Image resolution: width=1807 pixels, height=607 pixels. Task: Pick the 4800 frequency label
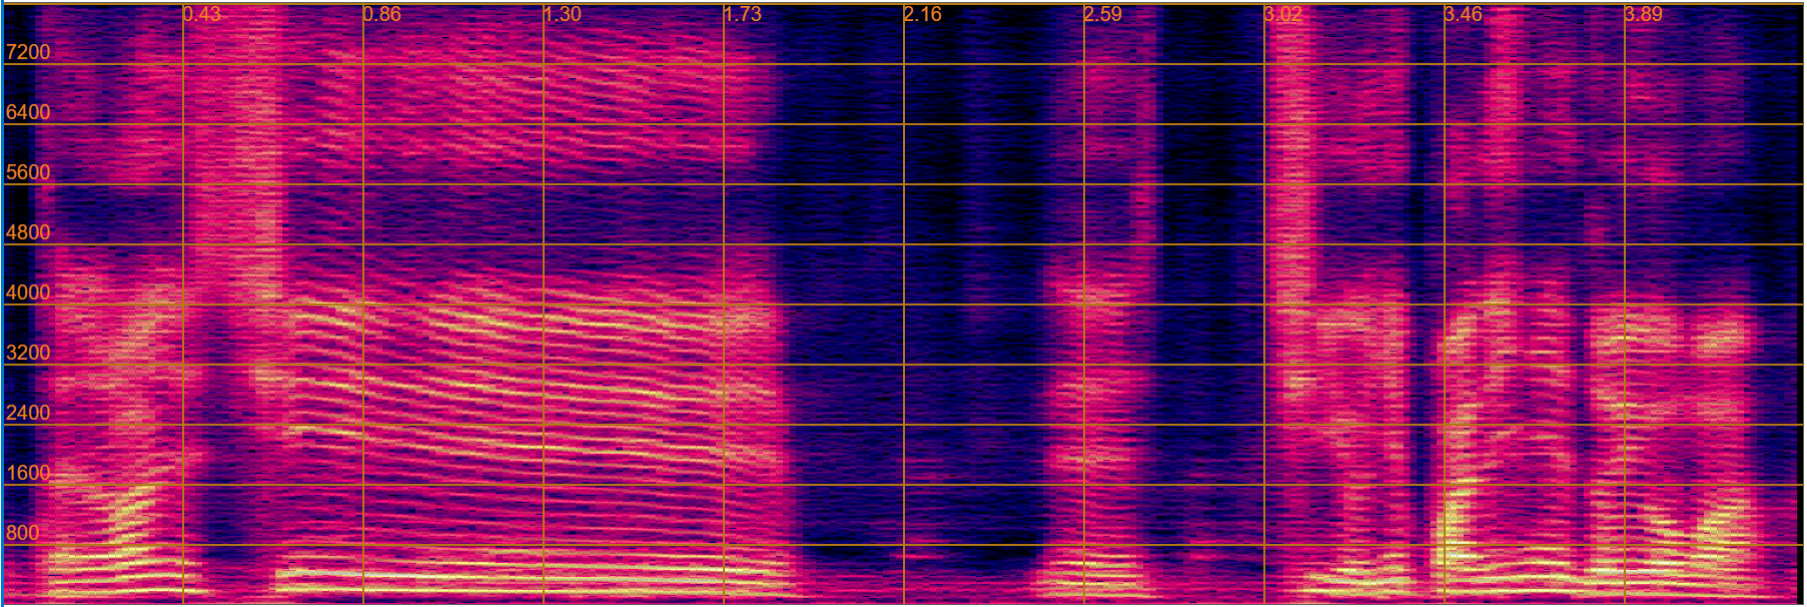(x=28, y=232)
